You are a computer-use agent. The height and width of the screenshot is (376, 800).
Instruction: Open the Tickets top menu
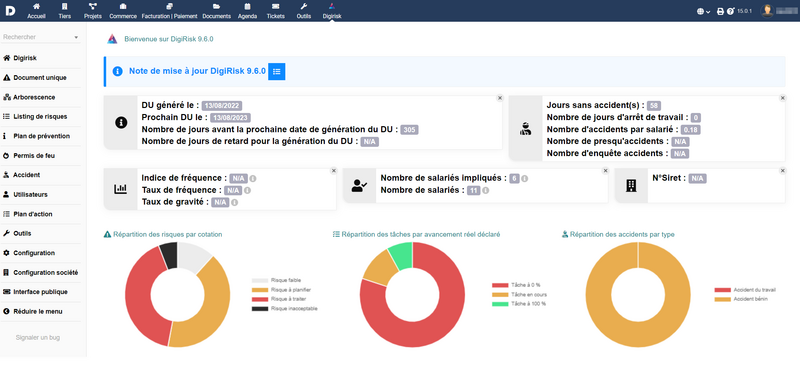(x=276, y=11)
